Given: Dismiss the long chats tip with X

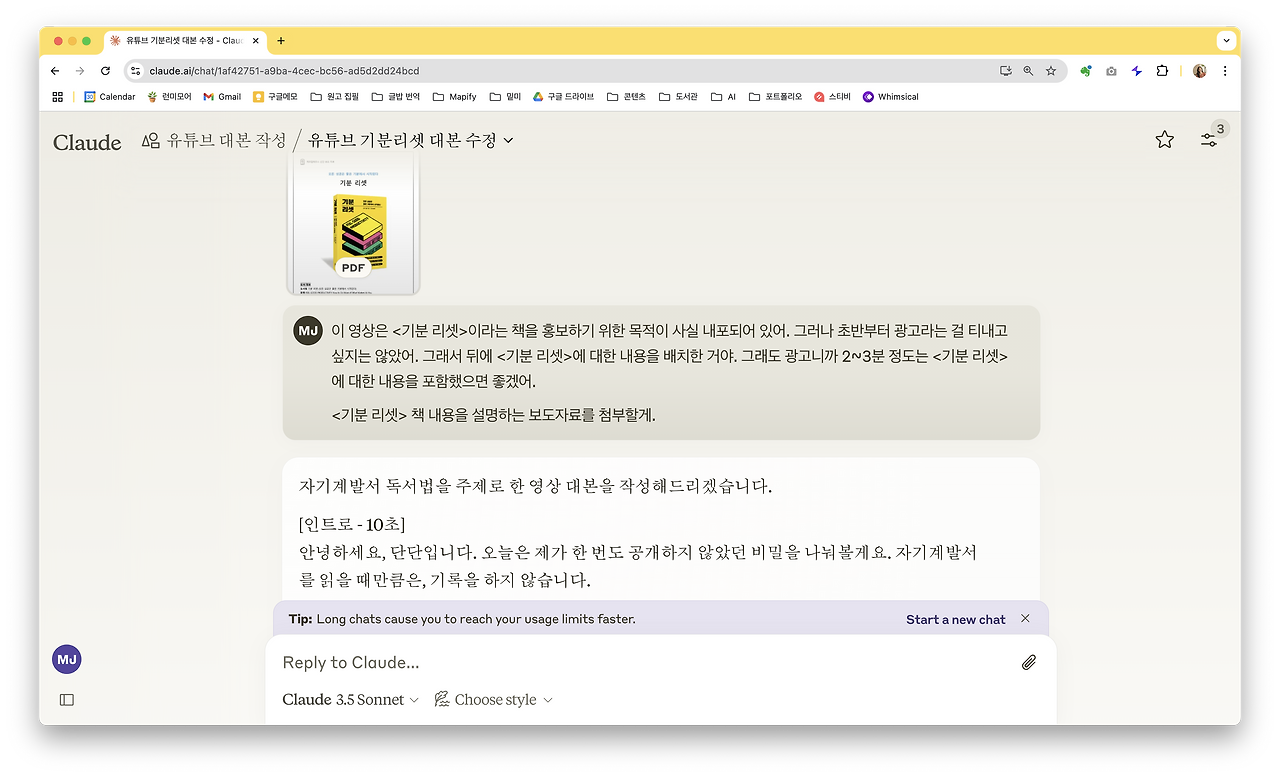Looking at the screenshot, I should click(1024, 618).
